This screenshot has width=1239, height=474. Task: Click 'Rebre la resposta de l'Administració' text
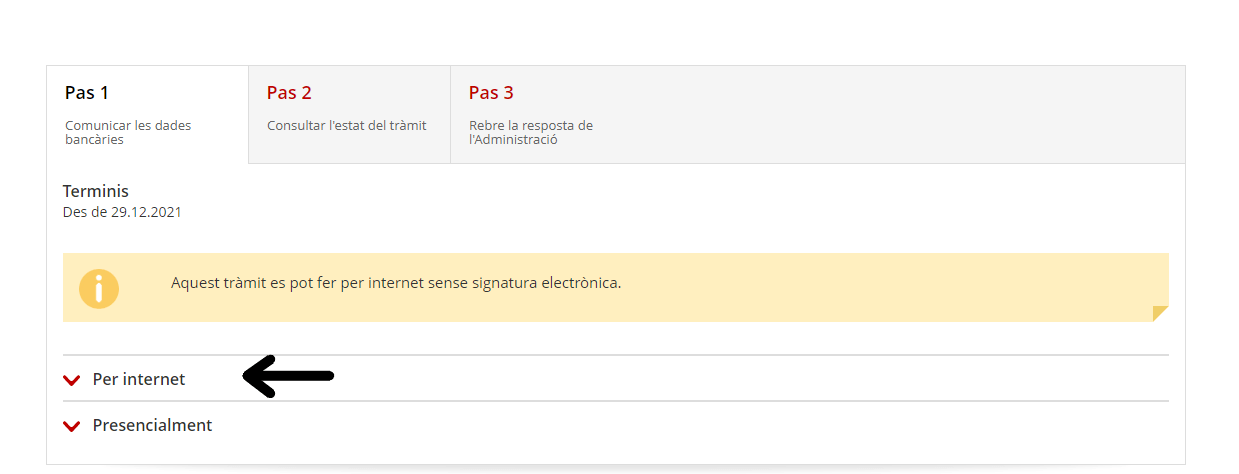point(531,132)
